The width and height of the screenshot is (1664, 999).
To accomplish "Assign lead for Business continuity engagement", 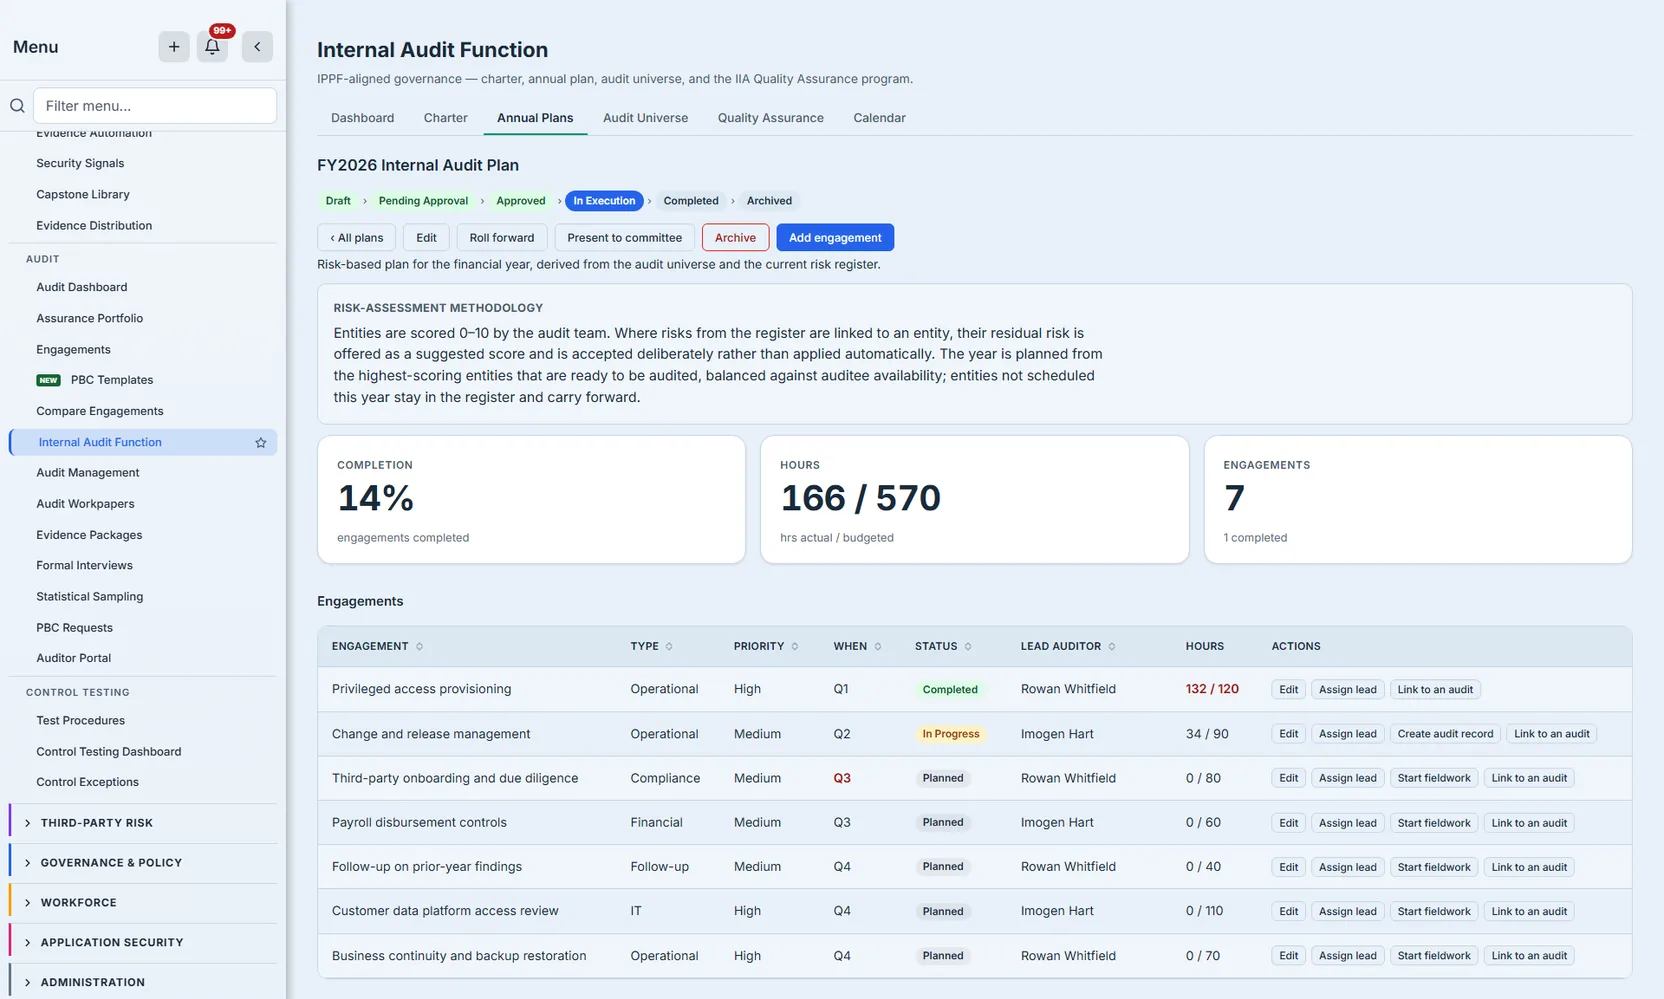I will [1347, 956].
